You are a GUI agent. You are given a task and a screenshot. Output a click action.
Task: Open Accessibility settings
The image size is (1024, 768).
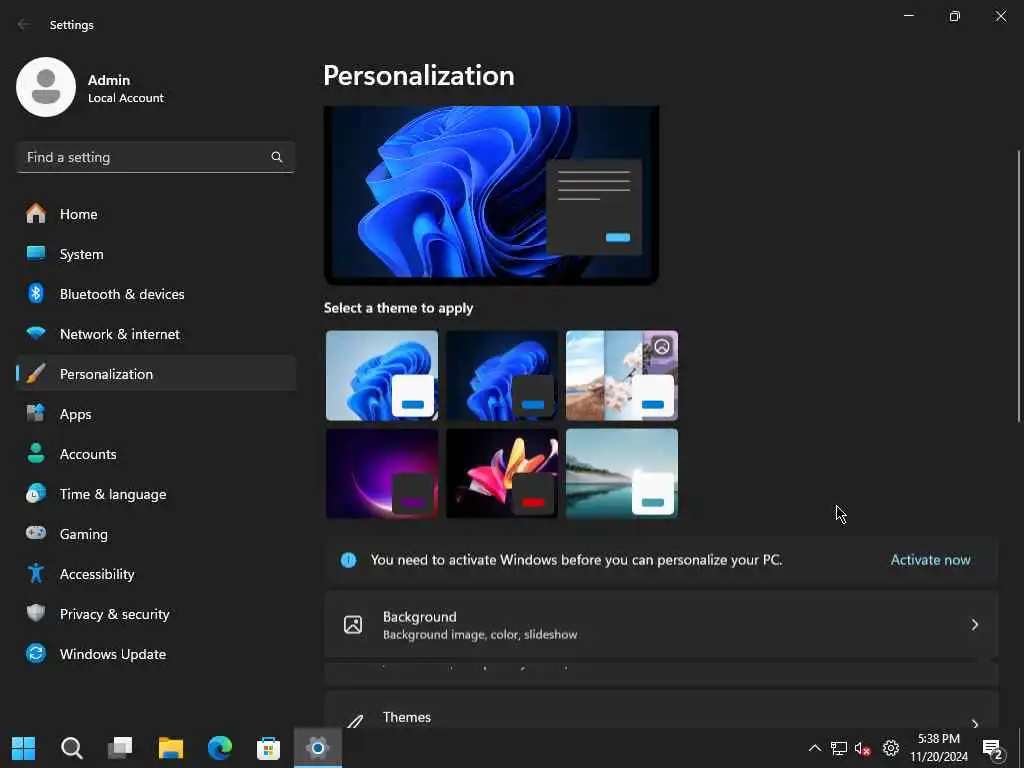[x=156, y=573]
